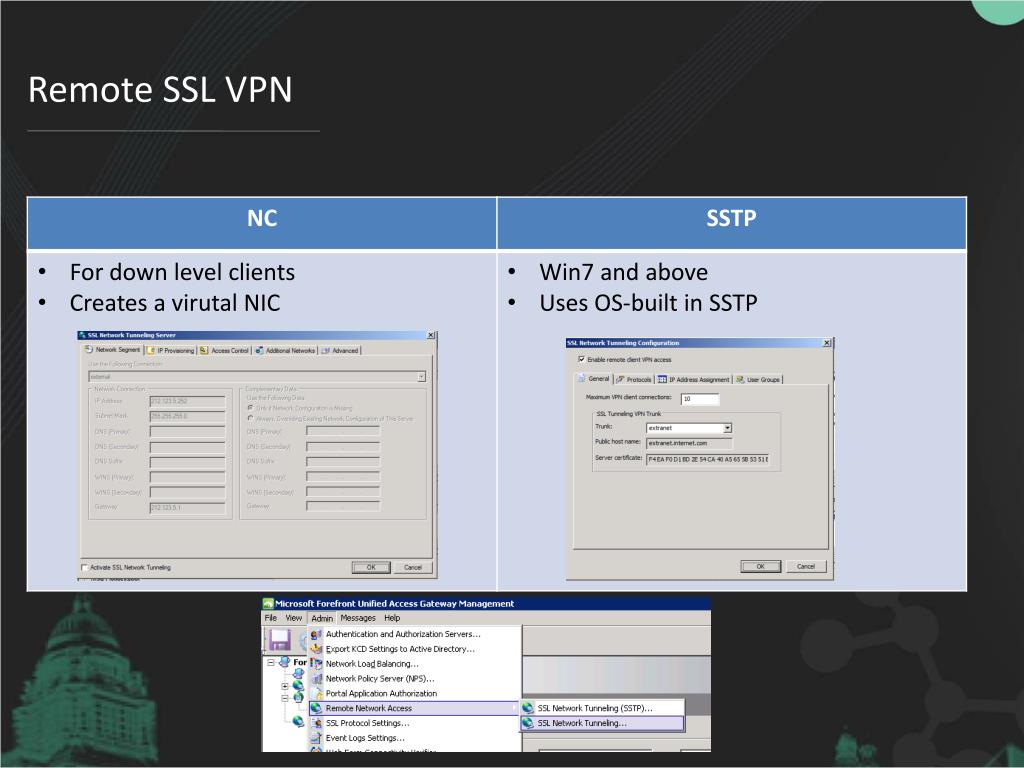Click OK in SSL Network Tunneling Server
Image resolution: width=1024 pixels, height=768 pixels.
pyautogui.click(x=371, y=568)
